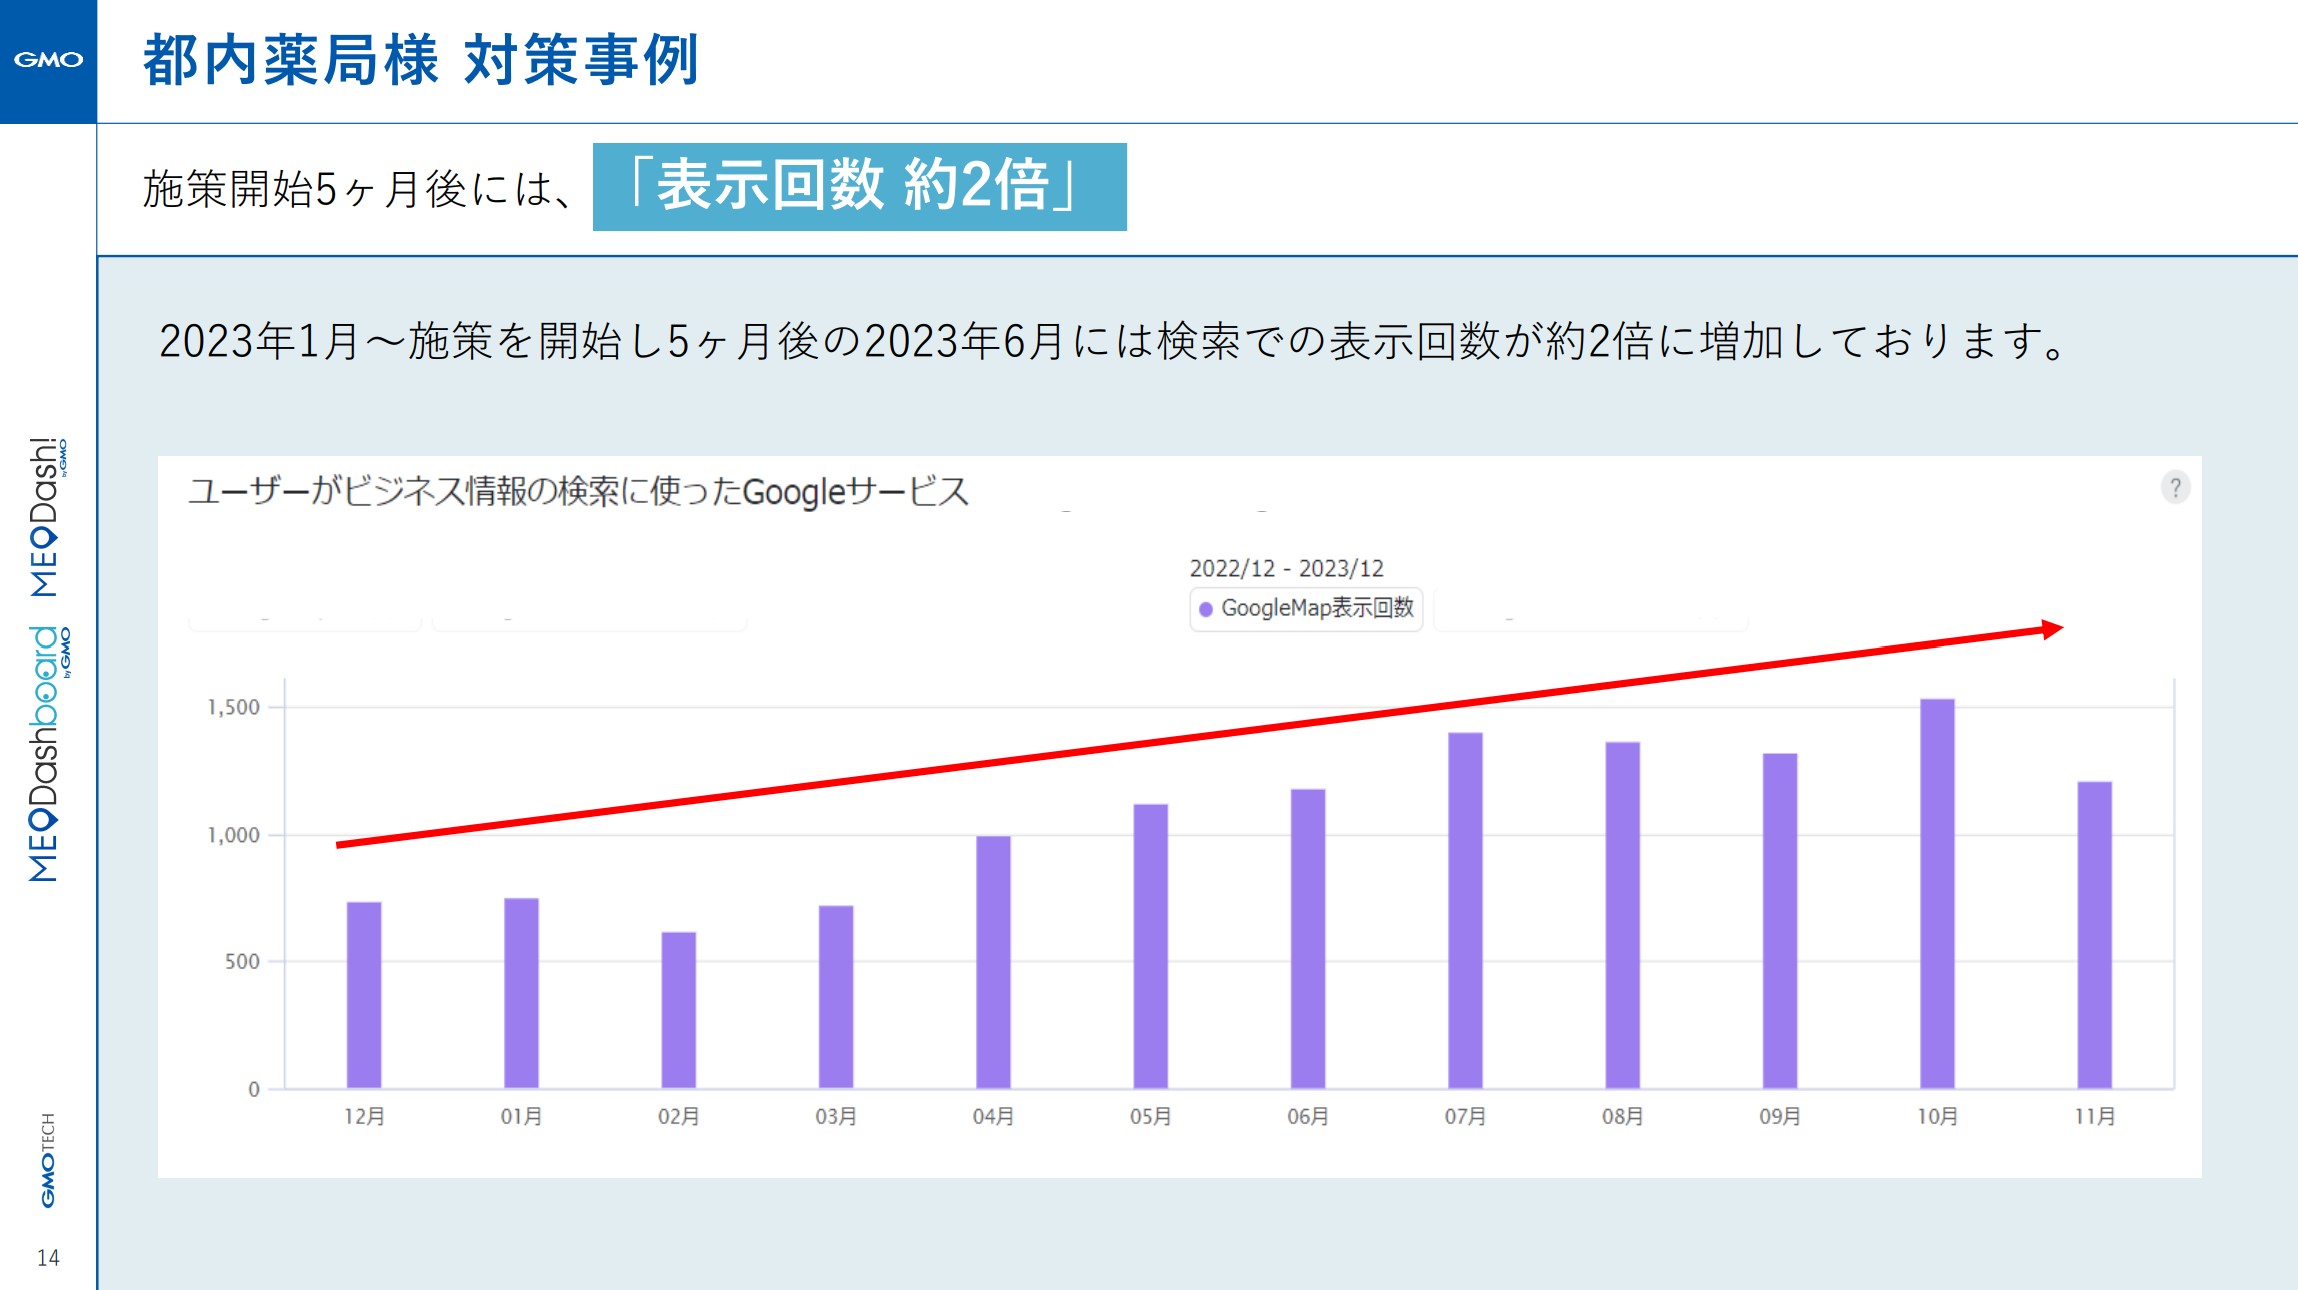Click the page number 14
Image resolution: width=2298 pixels, height=1290 pixels.
(x=48, y=1258)
